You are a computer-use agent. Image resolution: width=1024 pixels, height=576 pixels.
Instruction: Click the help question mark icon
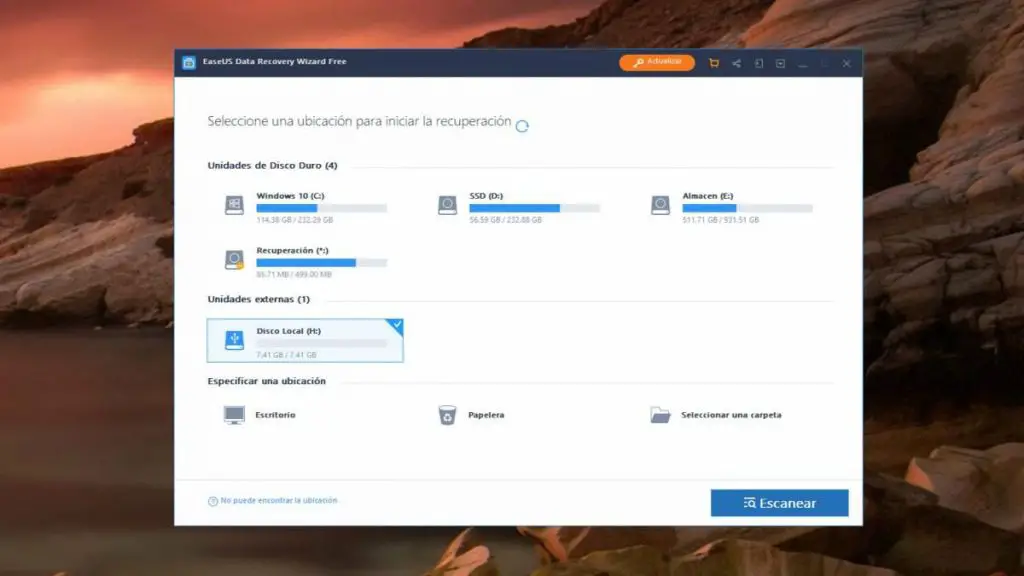click(x=212, y=502)
